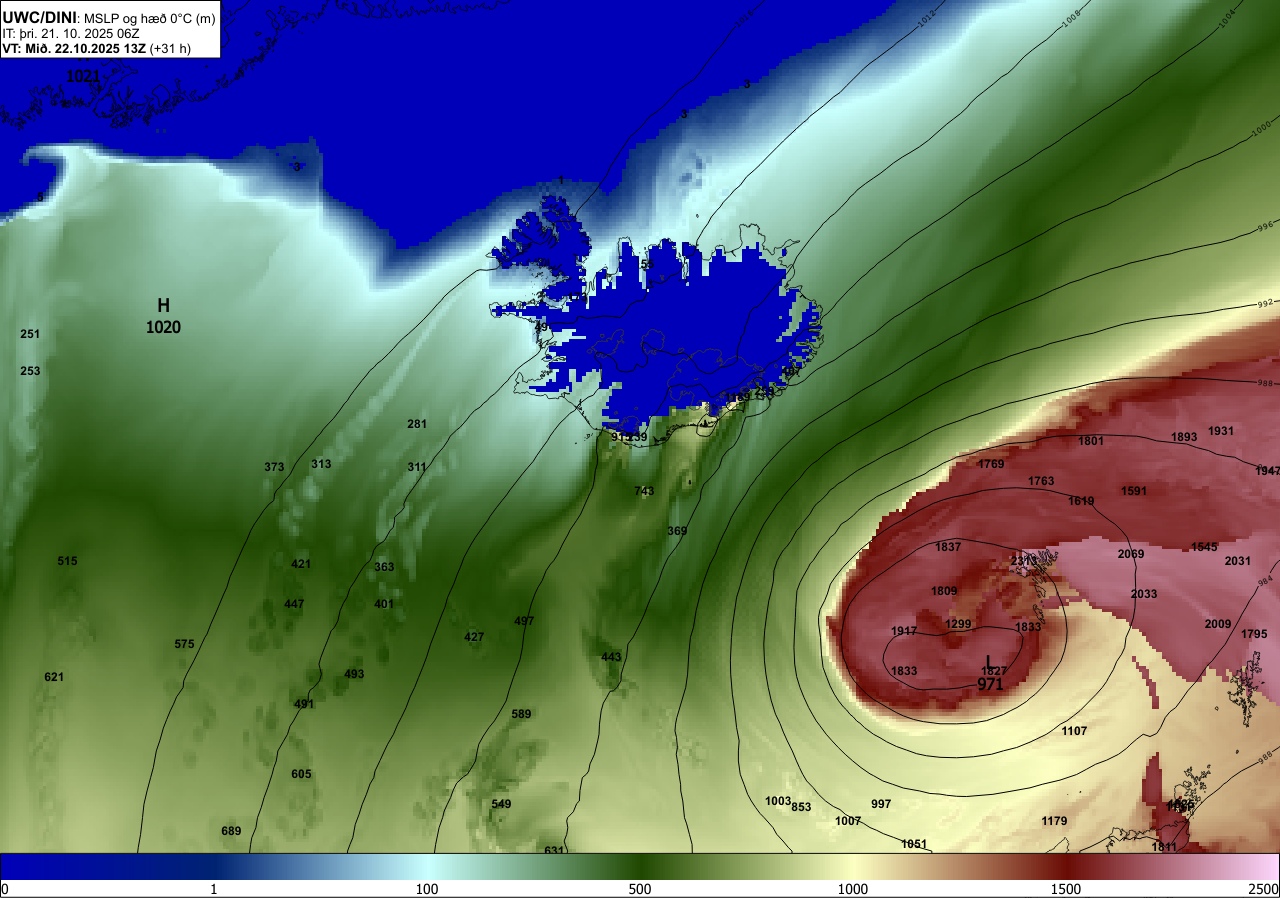
Task: Click the height value 1179
Action: (x=1054, y=821)
